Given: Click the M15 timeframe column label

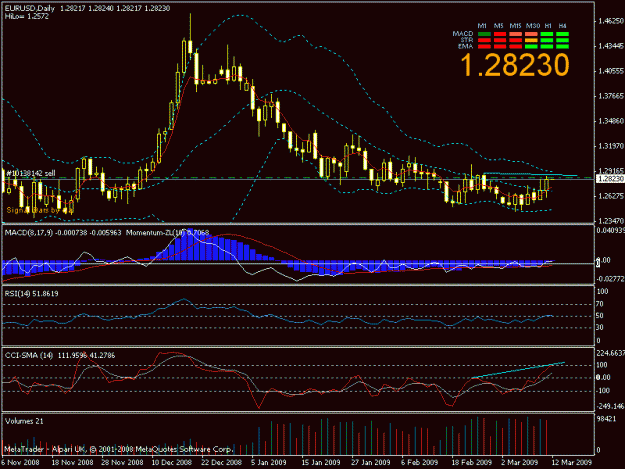Looking at the screenshot, I should [x=515, y=26].
